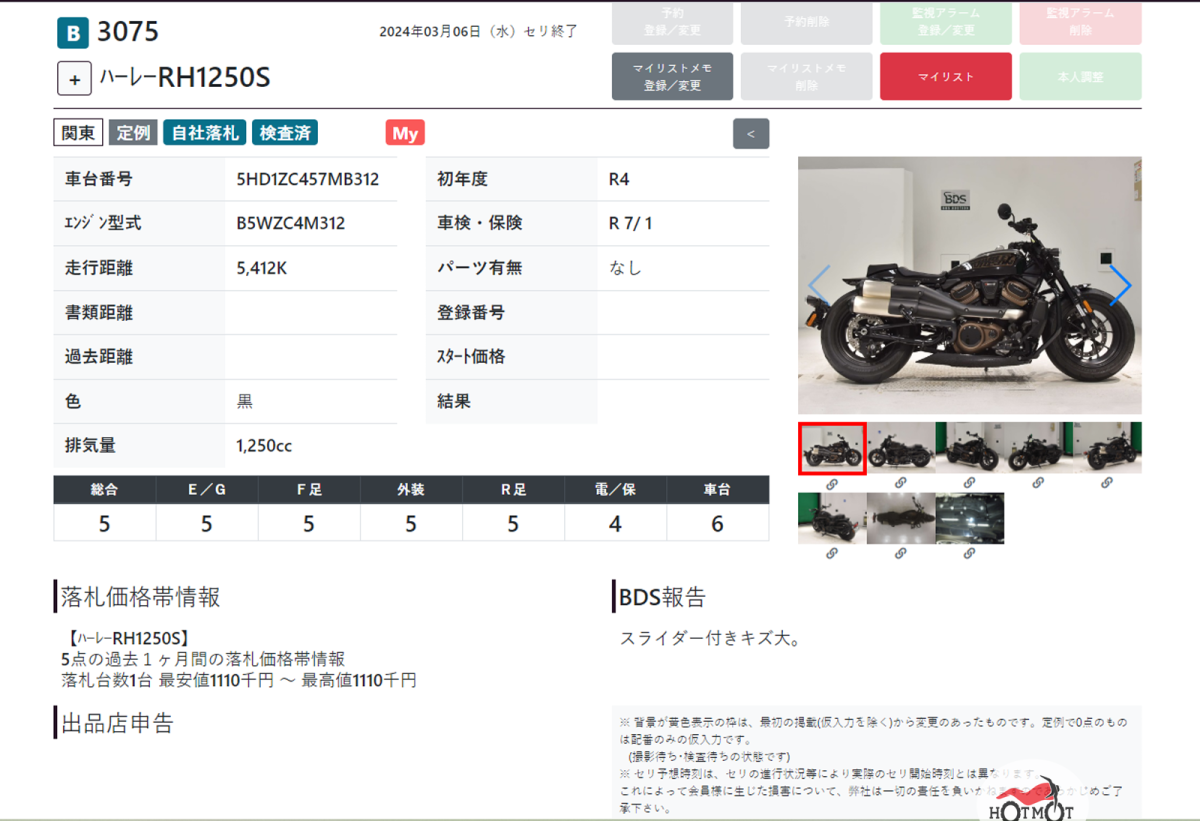Screen dimensions: 1200x821
Task: Select the rear-view thumbnail in second row
Action: (832, 518)
